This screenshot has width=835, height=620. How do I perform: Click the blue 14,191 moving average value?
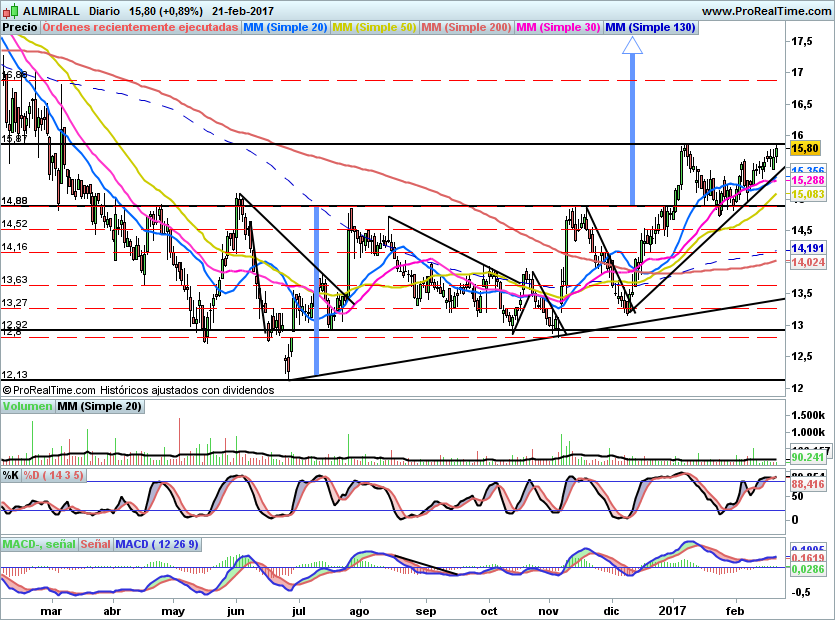pyautogui.click(x=808, y=248)
